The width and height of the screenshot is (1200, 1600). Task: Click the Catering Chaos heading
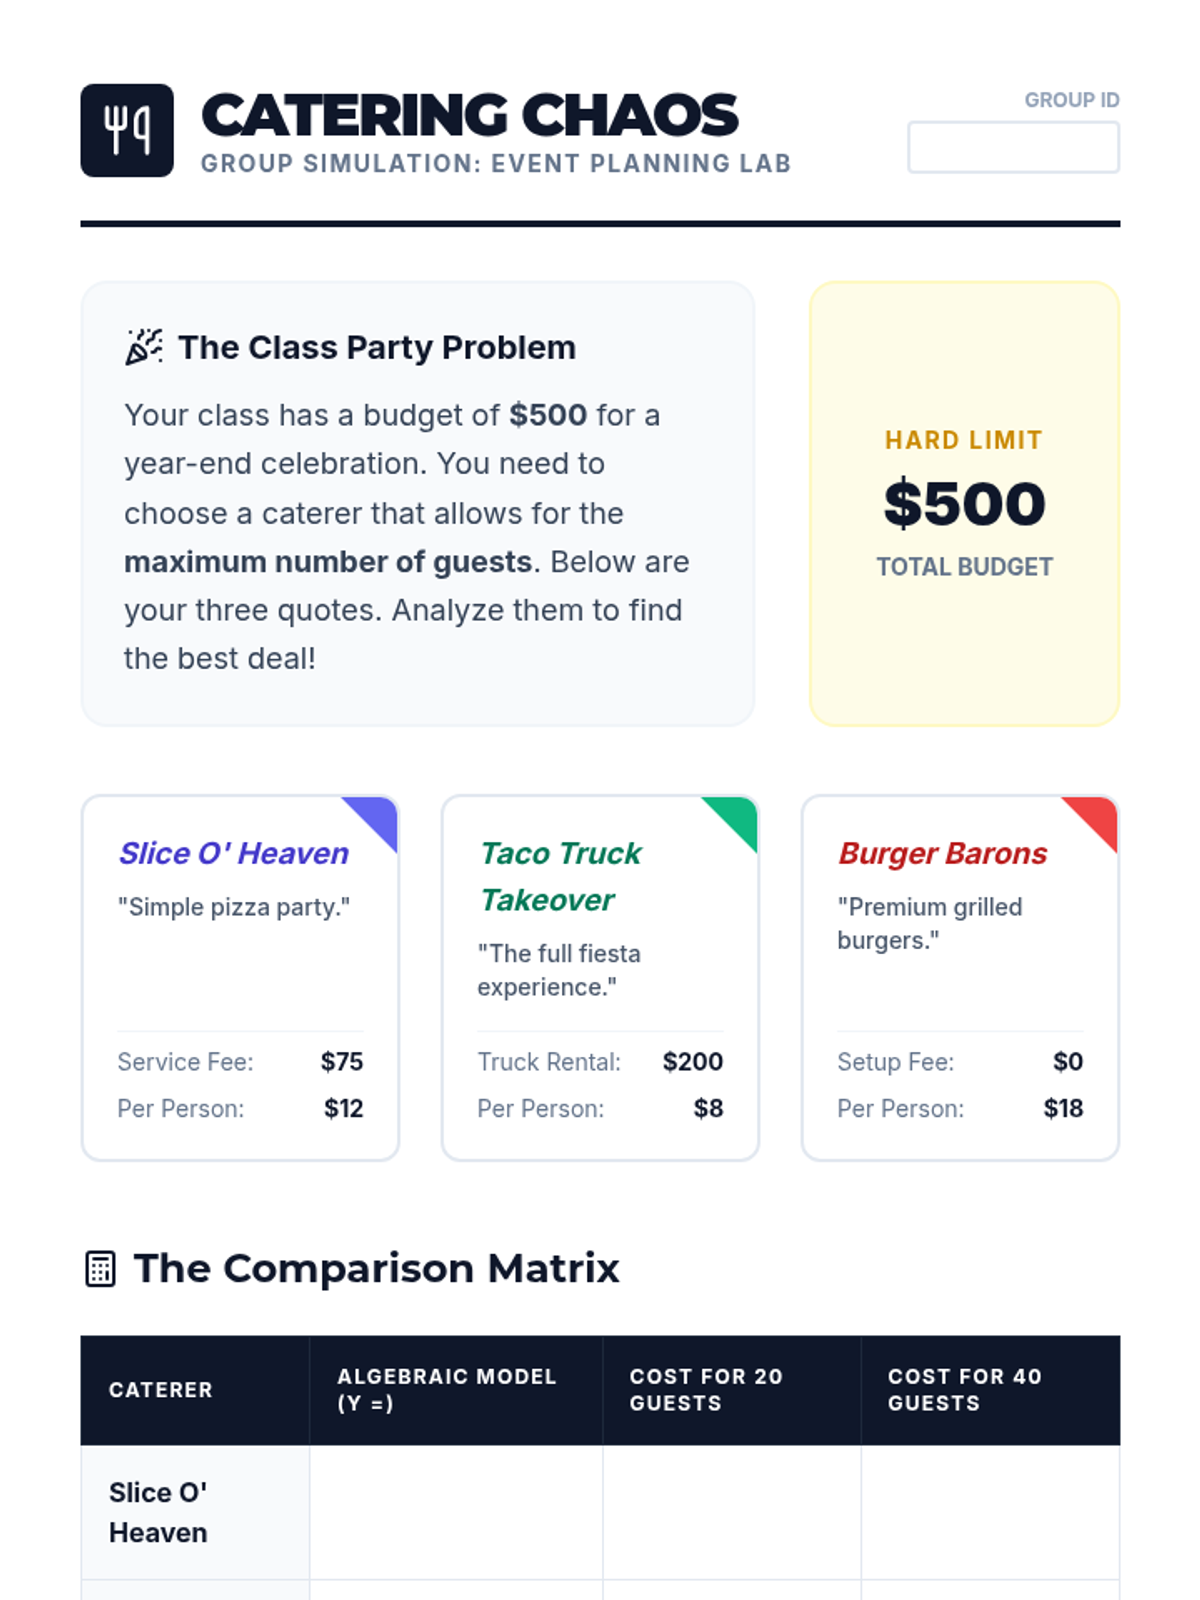tap(470, 115)
